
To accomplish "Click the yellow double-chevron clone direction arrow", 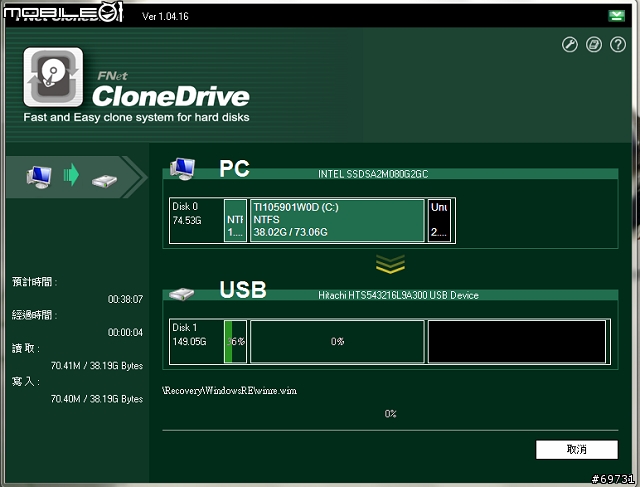I will coord(390,264).
